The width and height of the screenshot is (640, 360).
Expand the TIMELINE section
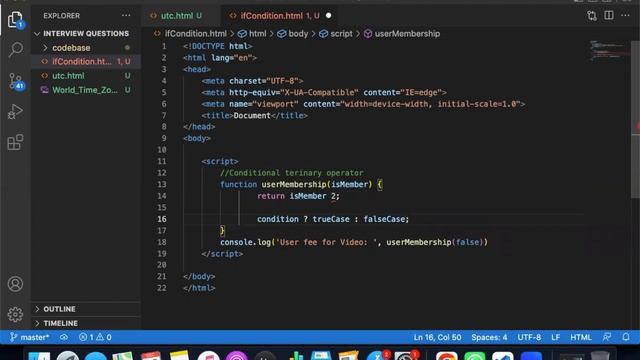coord(86,323)
